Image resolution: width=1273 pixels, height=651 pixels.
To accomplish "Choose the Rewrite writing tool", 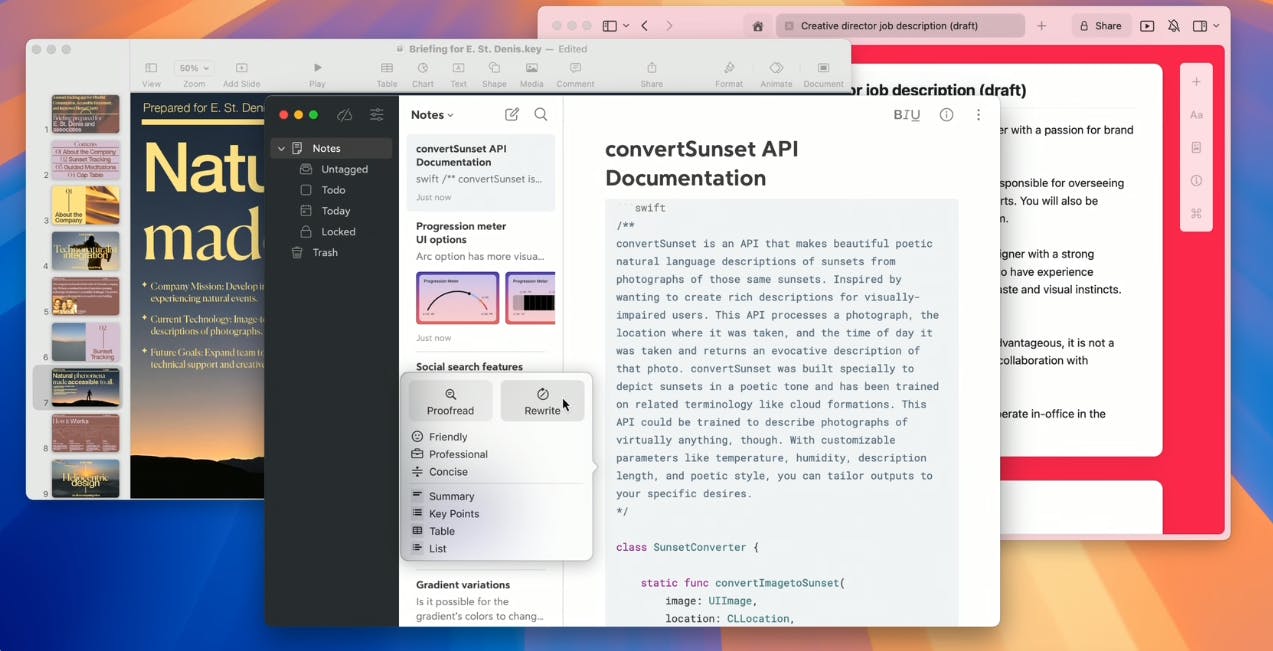I will pos(542,400).
